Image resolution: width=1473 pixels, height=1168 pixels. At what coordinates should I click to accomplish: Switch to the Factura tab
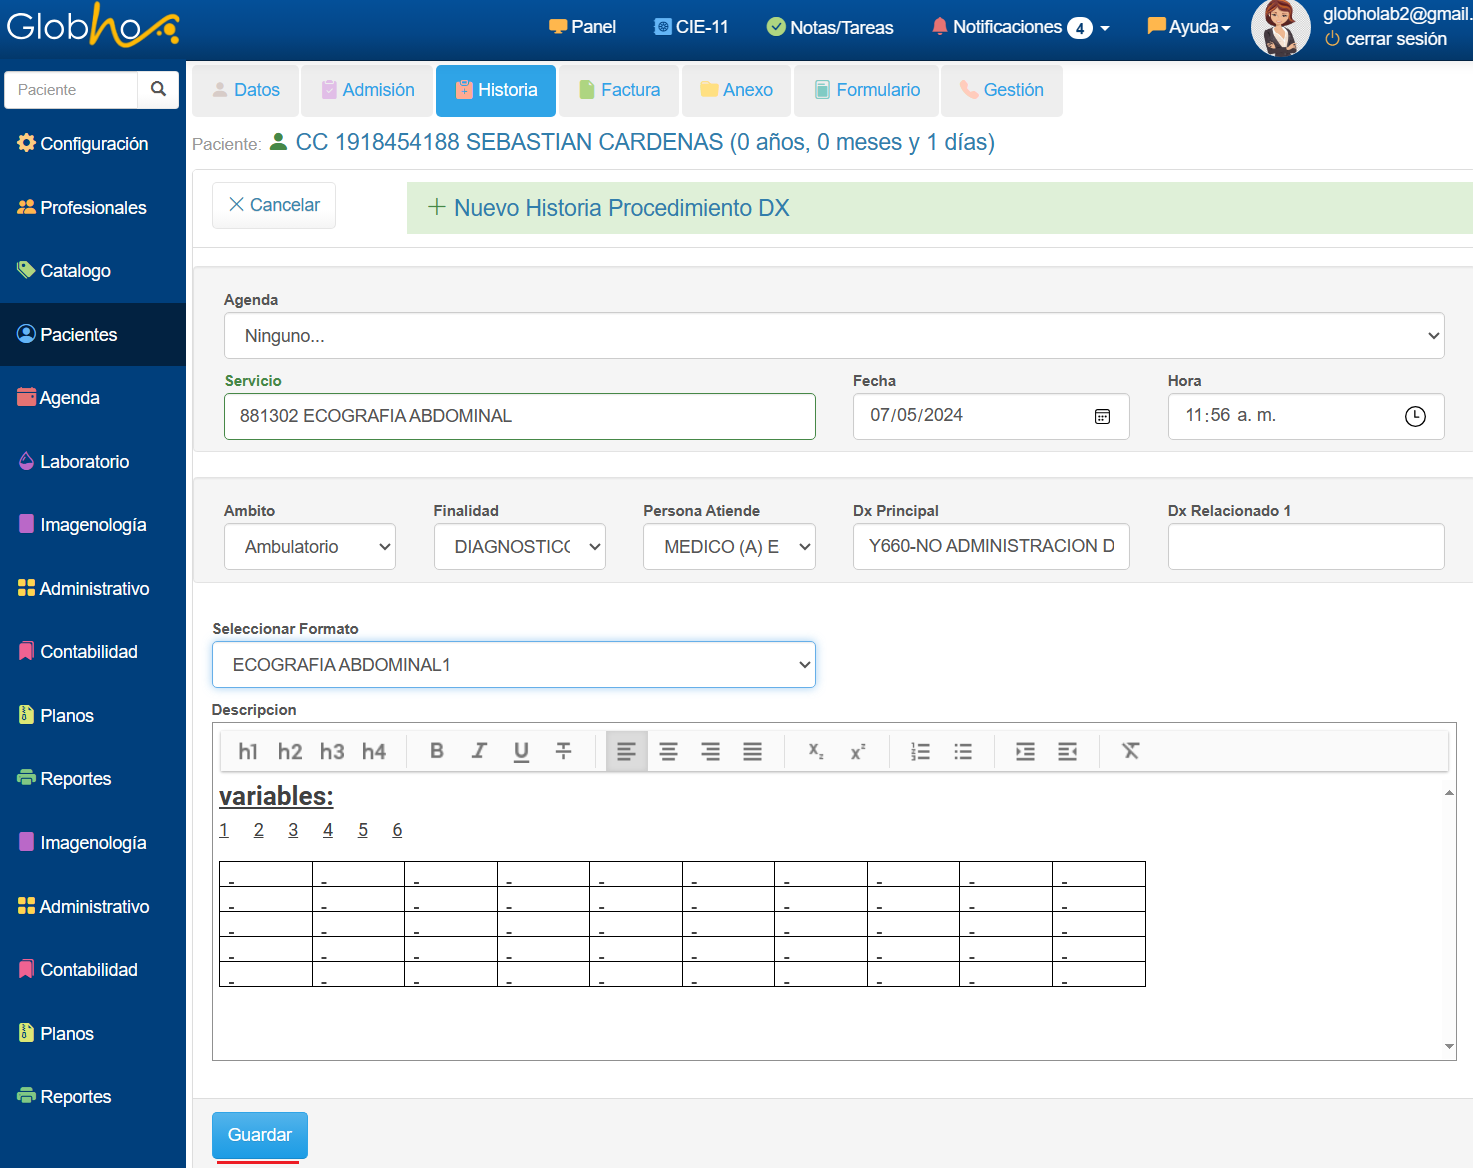(619, 90)
